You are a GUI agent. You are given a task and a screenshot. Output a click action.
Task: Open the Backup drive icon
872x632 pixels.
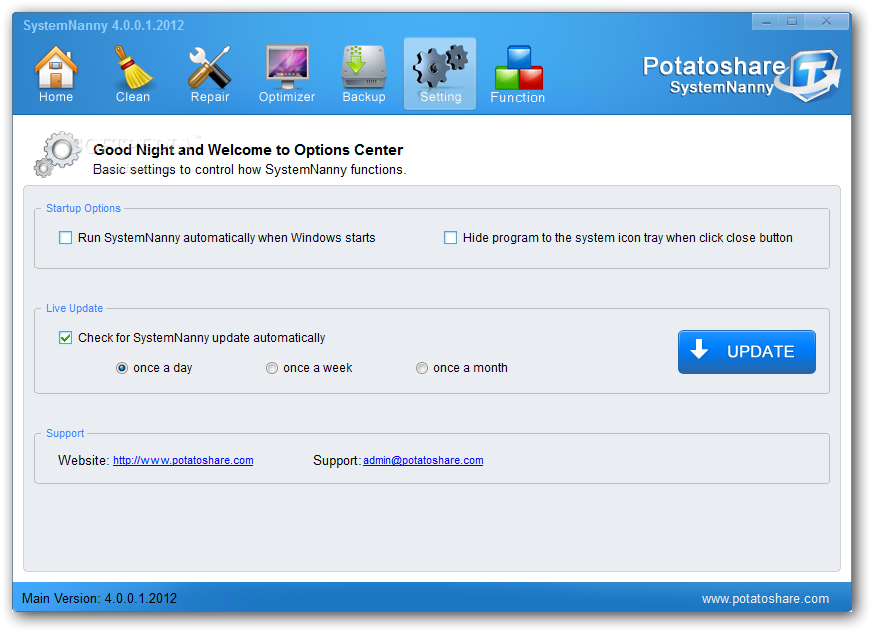pyautogui.click(x=364, y=73)
